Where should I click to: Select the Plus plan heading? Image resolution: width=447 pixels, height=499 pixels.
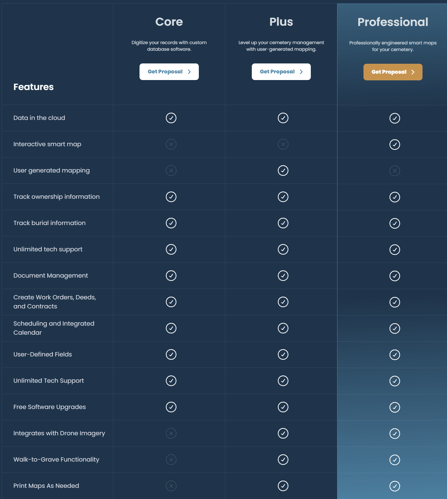click(x=281, y=22)
